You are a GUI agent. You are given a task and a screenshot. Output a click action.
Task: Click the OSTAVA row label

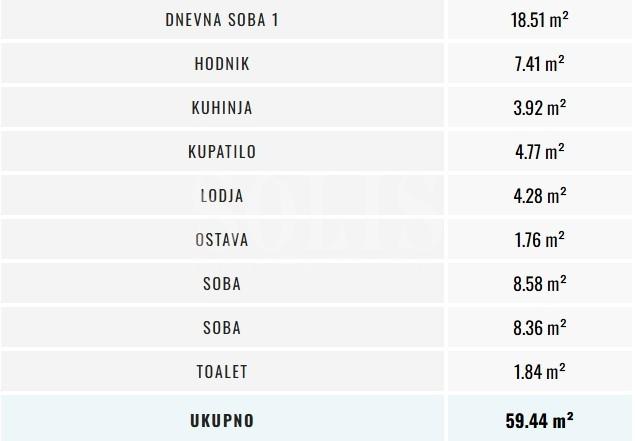(221, 240)
